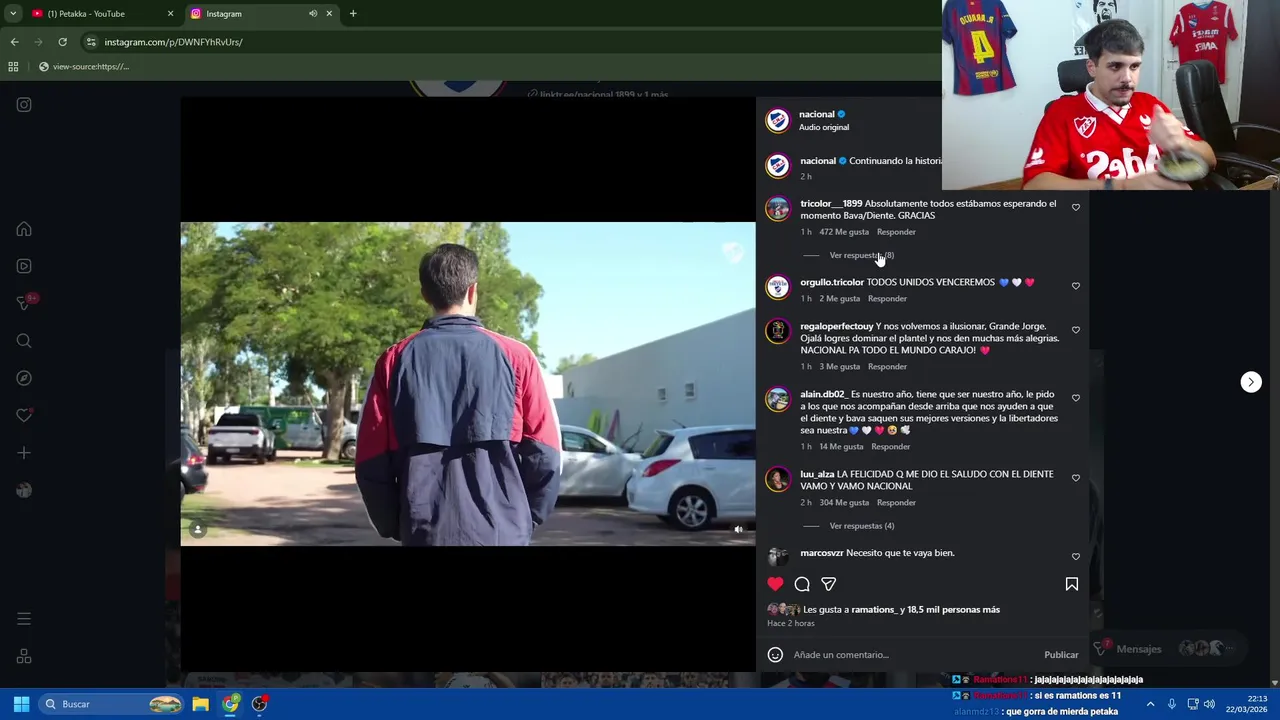Reply to orgullo.tricolor's comment
Screen dimensions: 1280x720
(x=887, y=299)
